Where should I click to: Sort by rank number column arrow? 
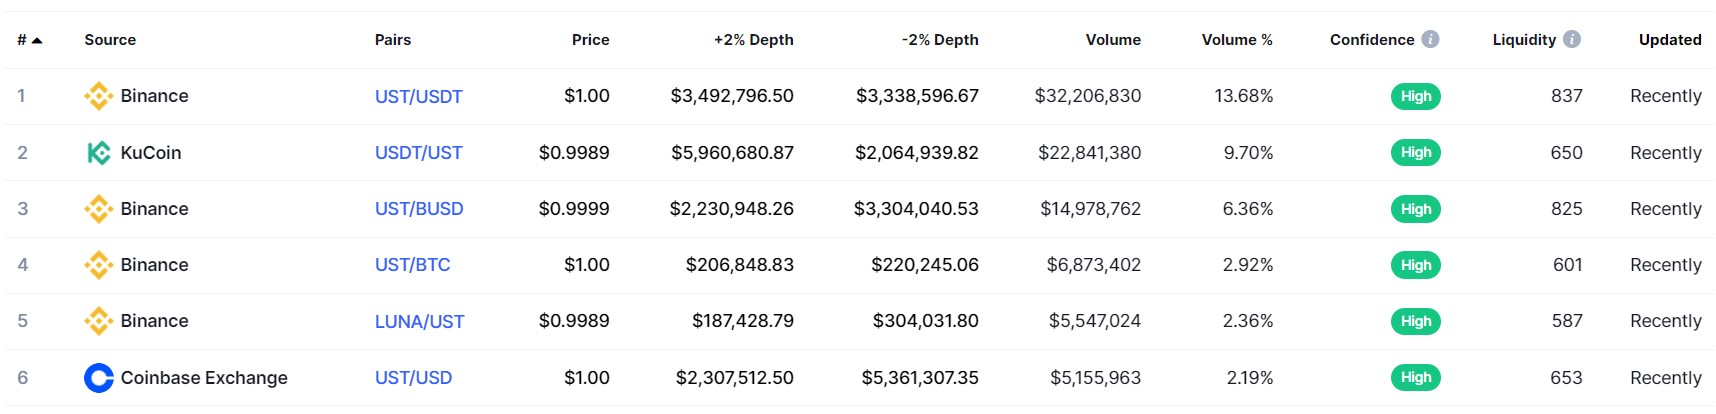(37, 40)
